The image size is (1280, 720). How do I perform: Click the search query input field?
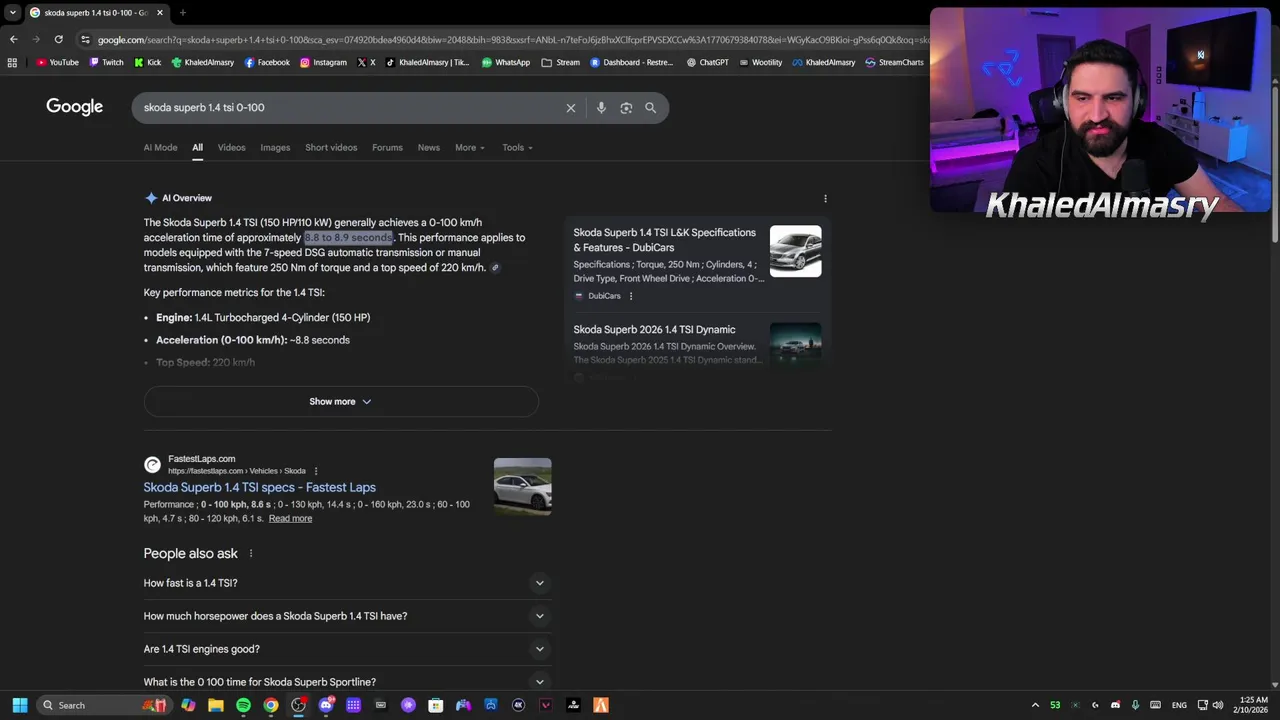[350, 108]
